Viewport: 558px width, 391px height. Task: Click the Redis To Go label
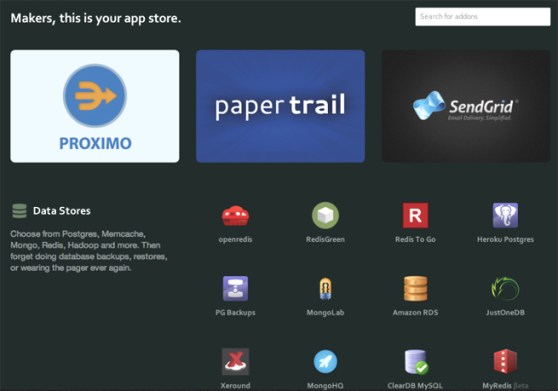coord(415,239)
